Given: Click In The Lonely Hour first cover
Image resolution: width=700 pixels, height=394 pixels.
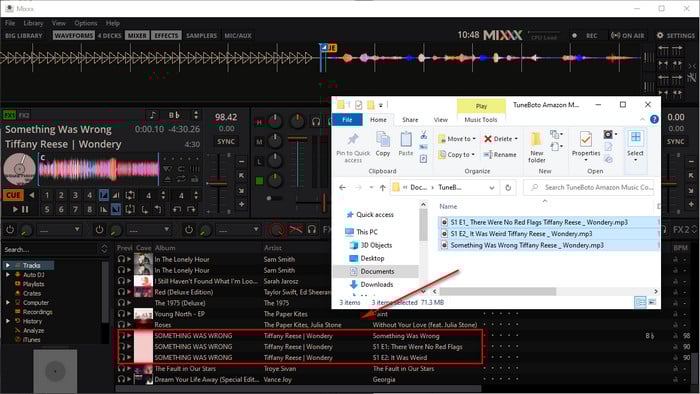Looking at the screenshot, I should coord(143,259).
